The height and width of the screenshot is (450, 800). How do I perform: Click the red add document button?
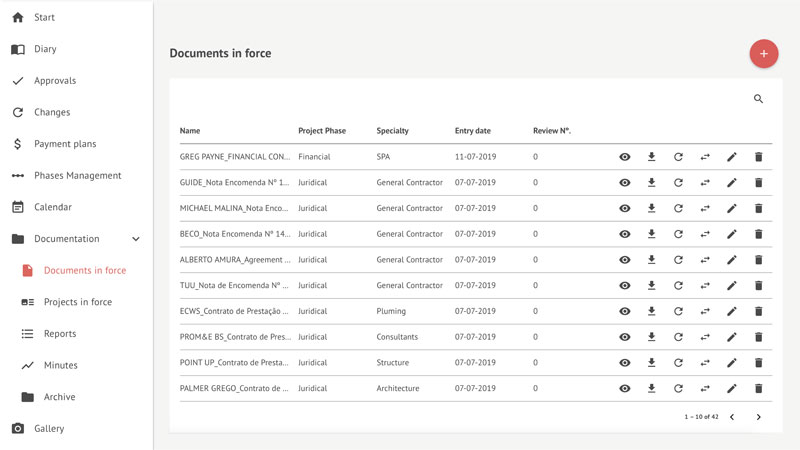pyautogui.click(x=764, y=54)
